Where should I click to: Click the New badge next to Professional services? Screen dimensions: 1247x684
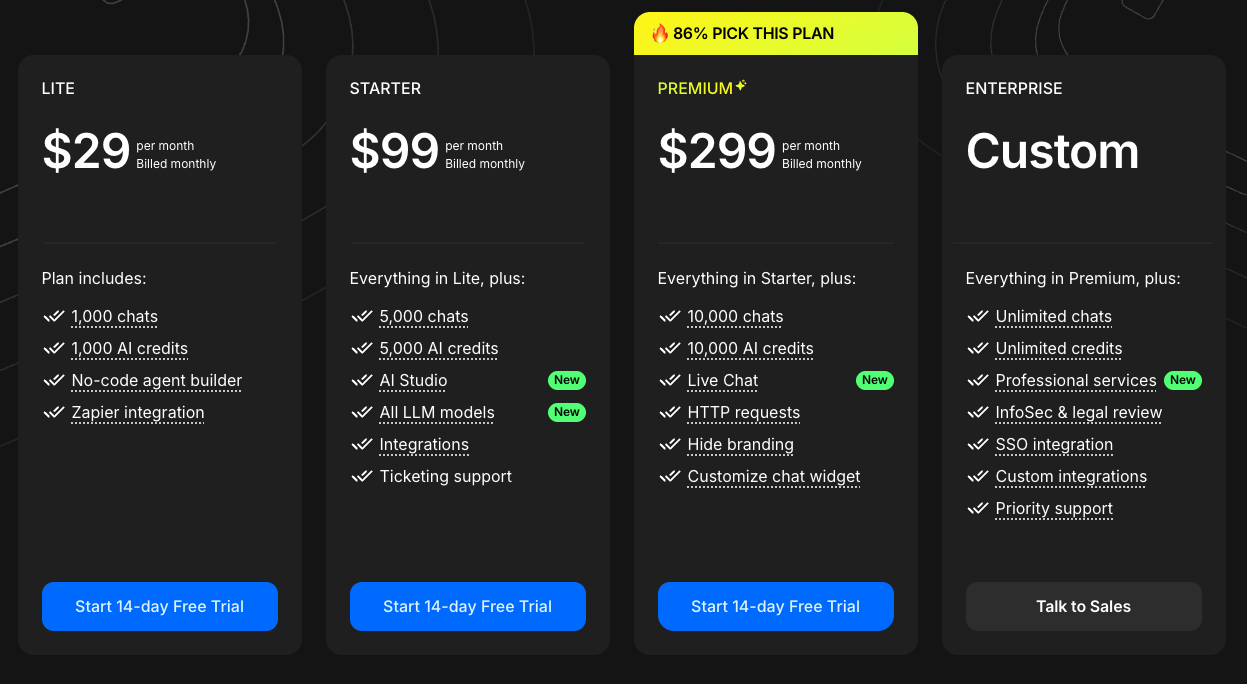click(1182, 380)
